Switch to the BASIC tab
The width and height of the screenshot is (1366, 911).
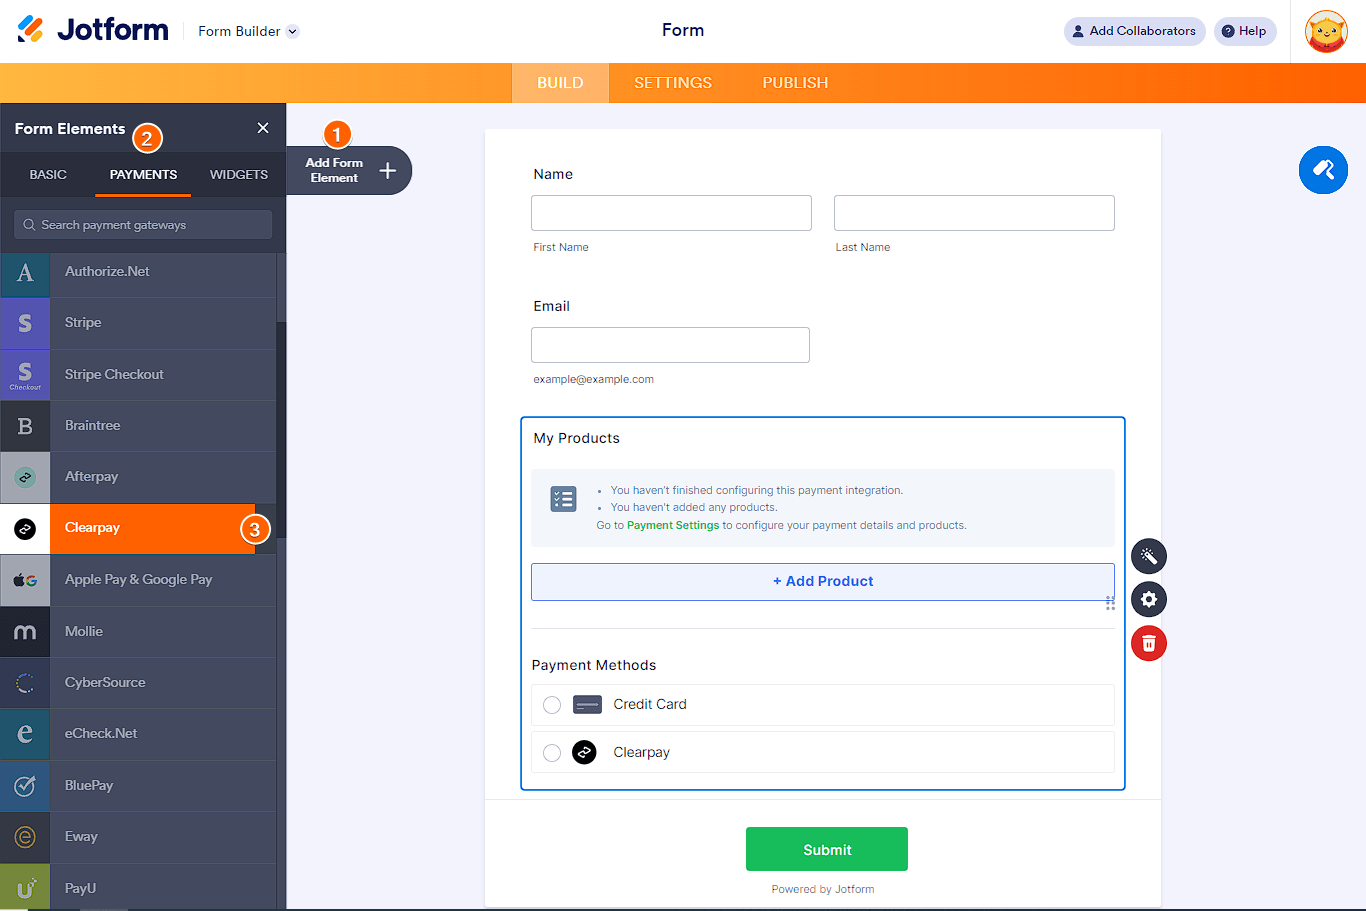coord(48,174)
